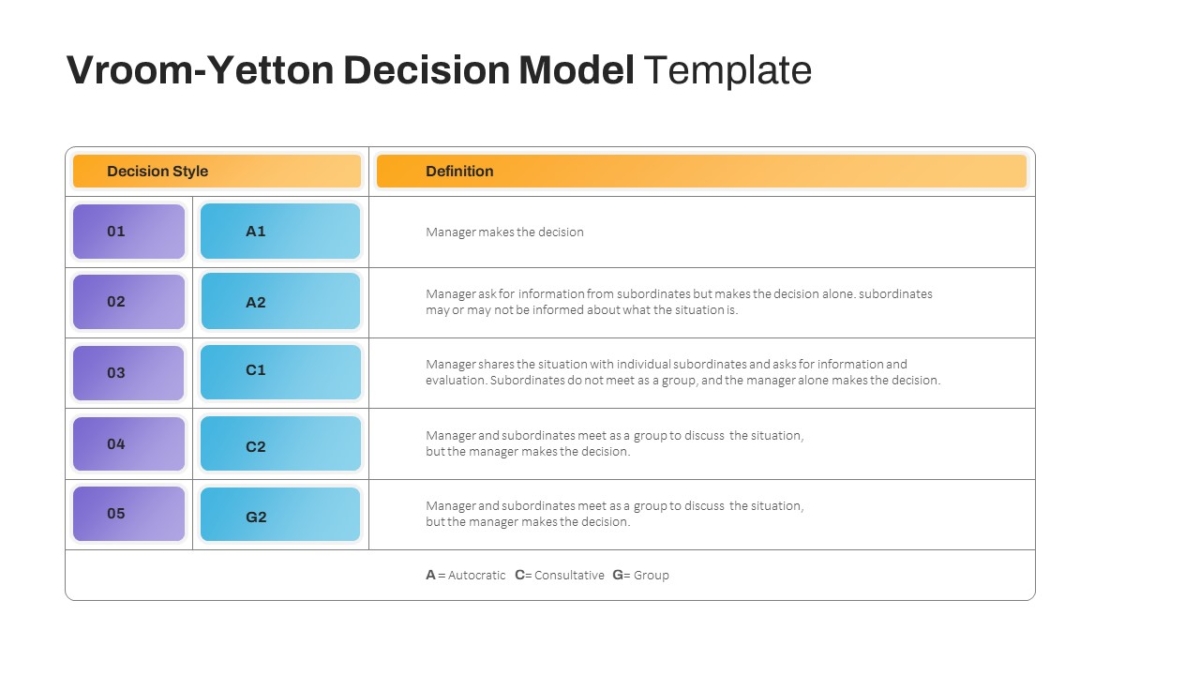Click the blue C2 box
The image size is (1200, 675).
(x=280, y=444)
